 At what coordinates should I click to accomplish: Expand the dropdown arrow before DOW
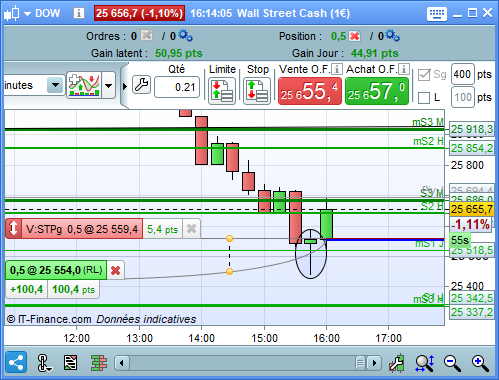[x=28, y=14]
